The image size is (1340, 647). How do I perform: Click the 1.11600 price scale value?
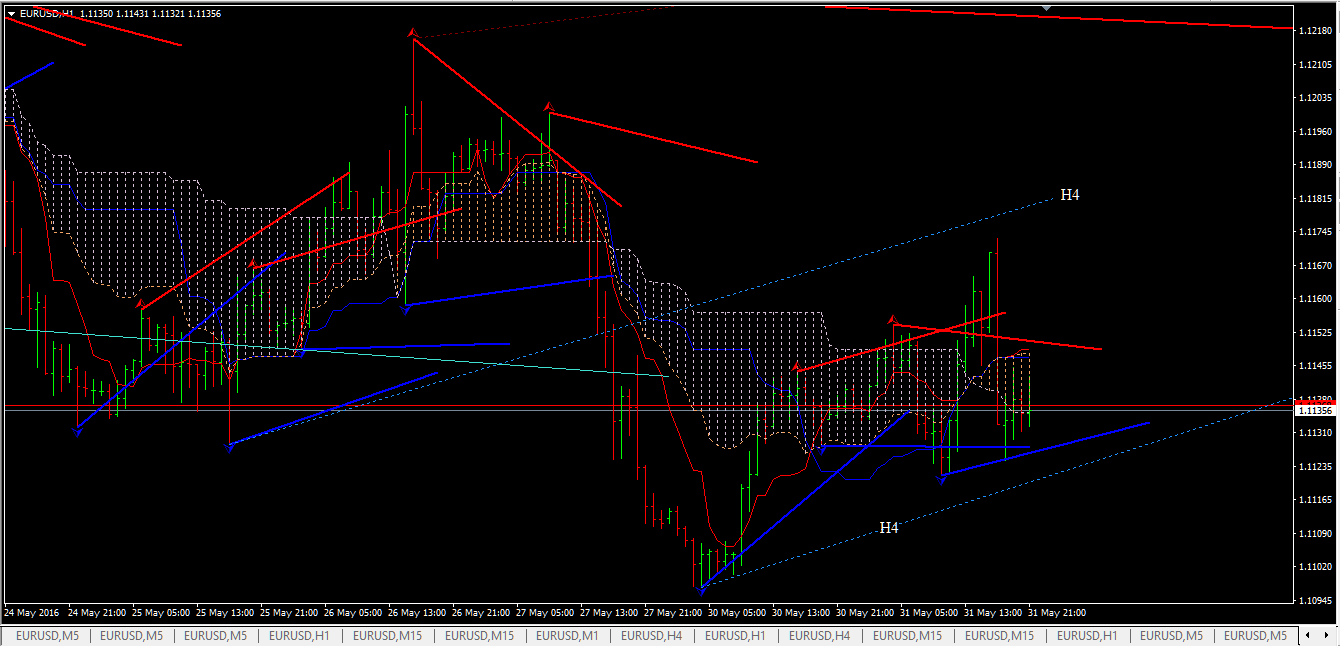(1314, 299)
